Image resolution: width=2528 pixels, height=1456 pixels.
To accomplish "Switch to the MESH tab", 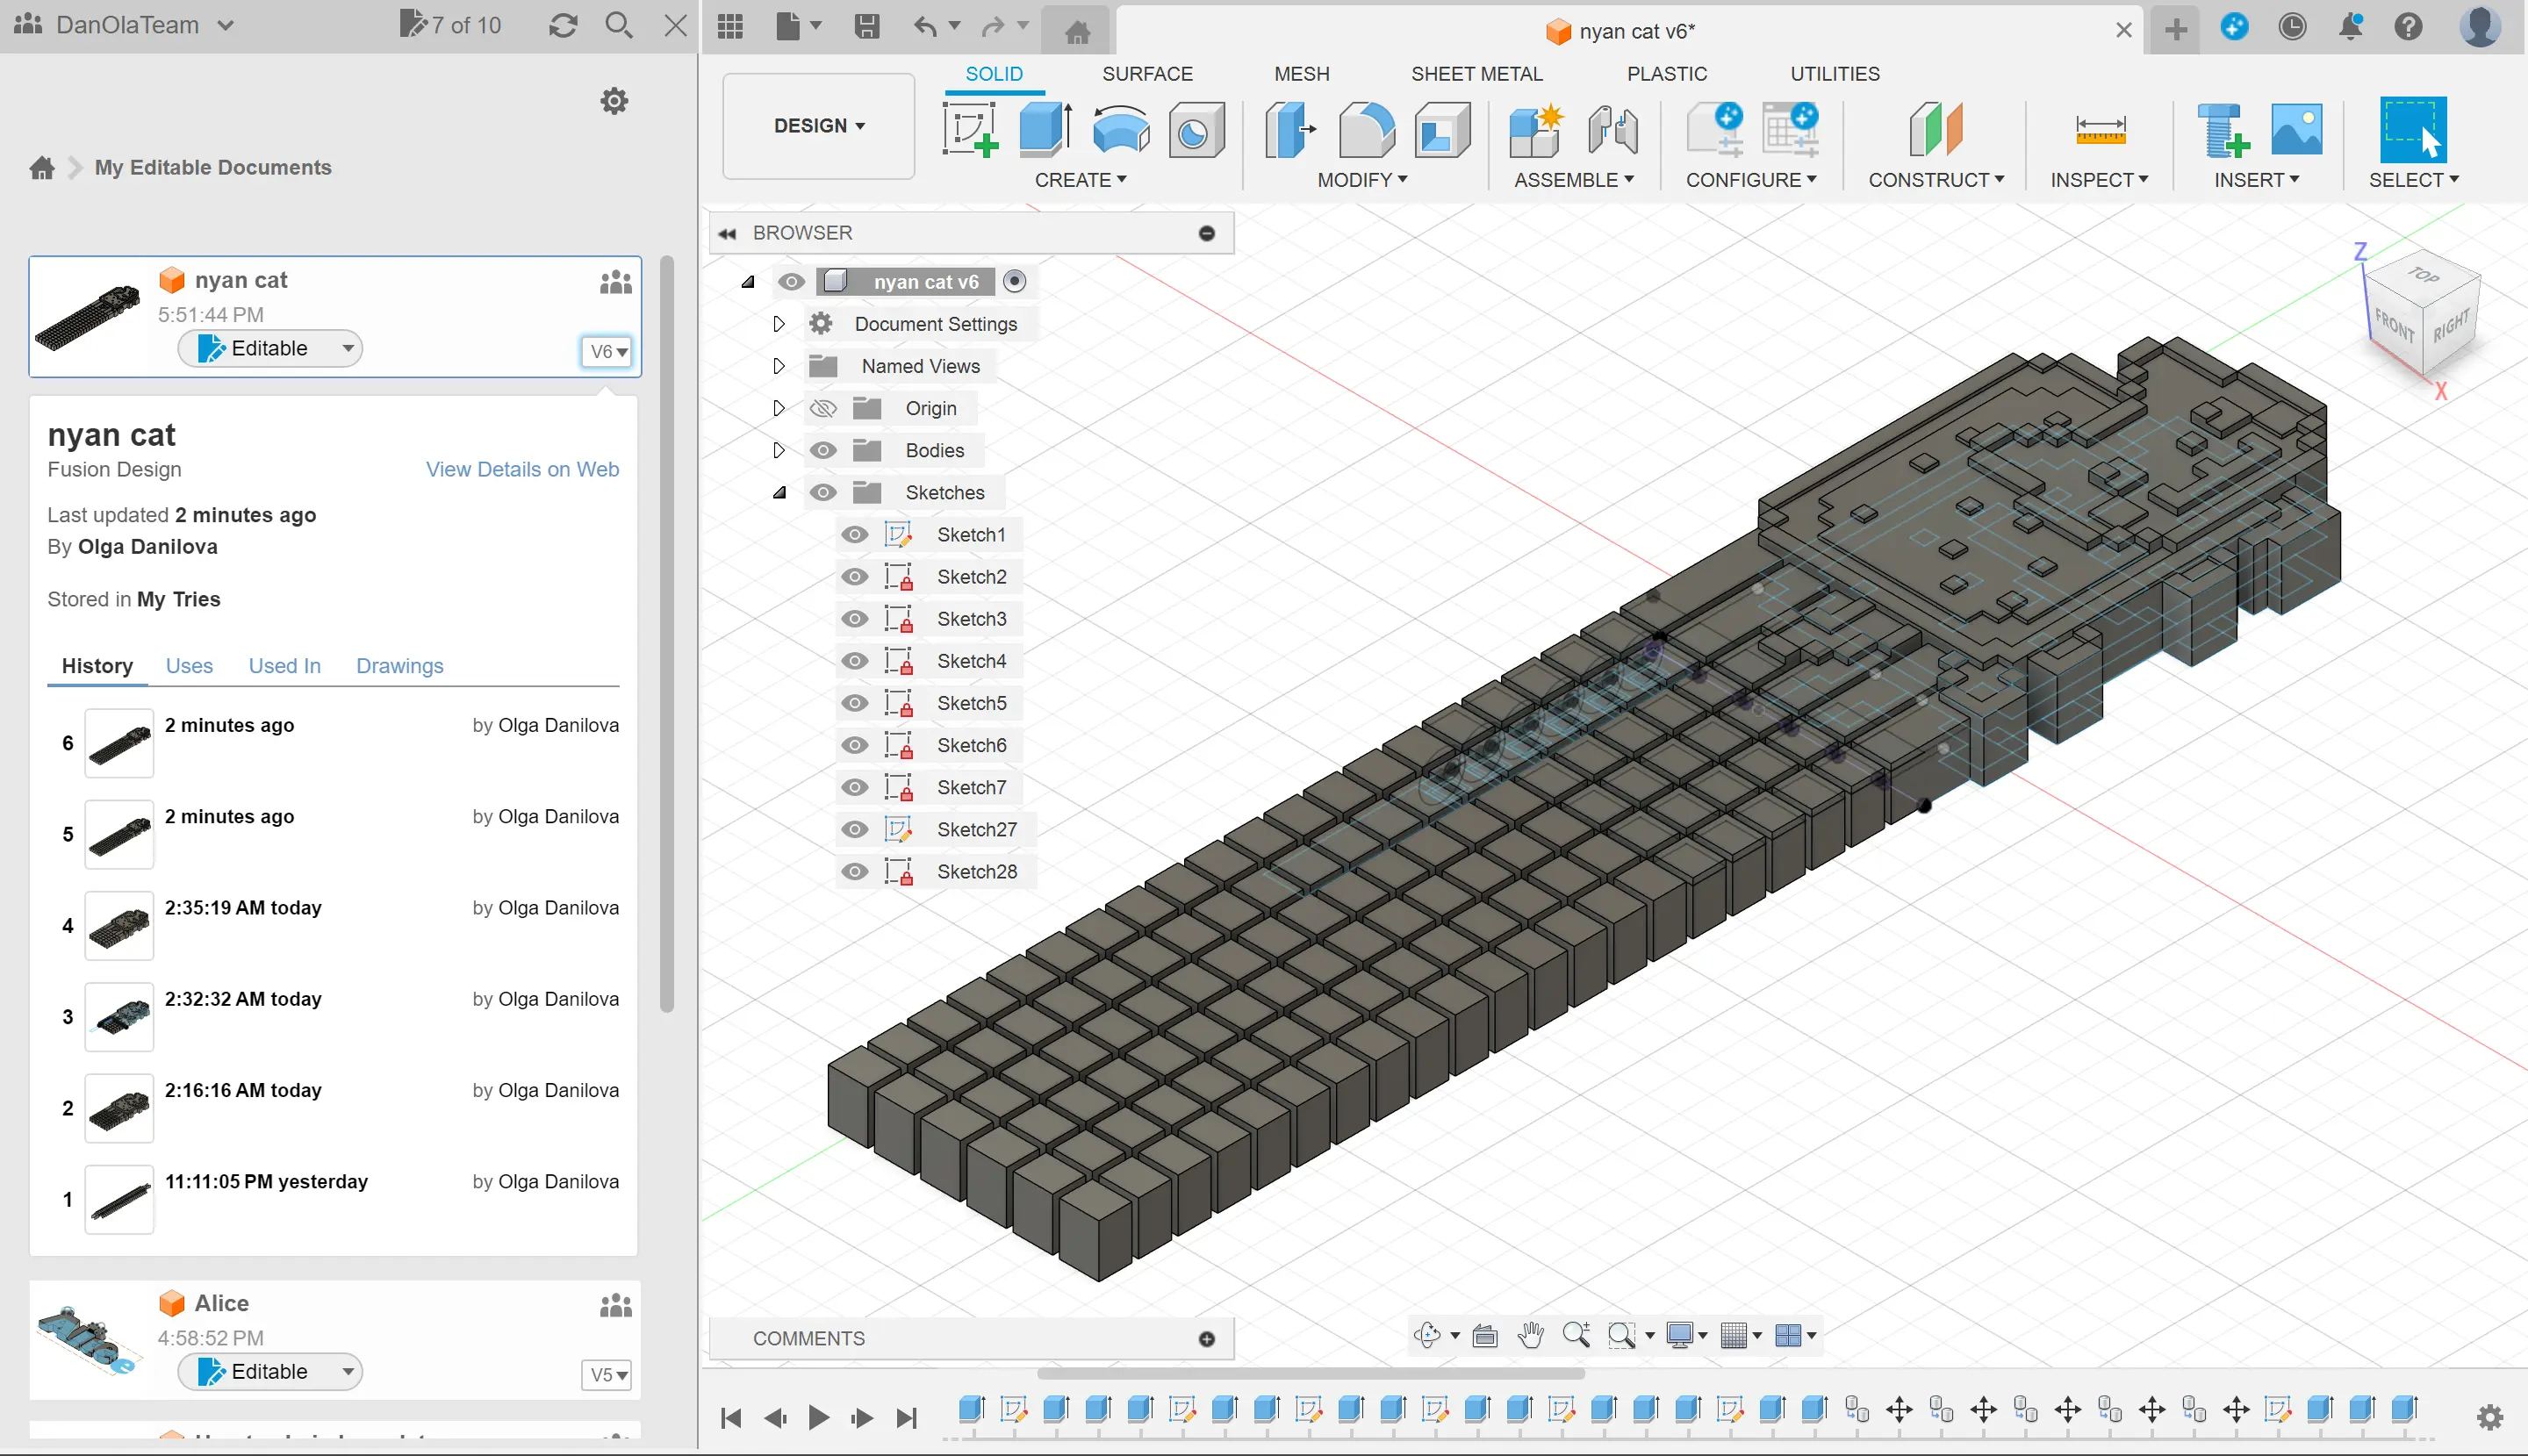I will pos(1301,73).
